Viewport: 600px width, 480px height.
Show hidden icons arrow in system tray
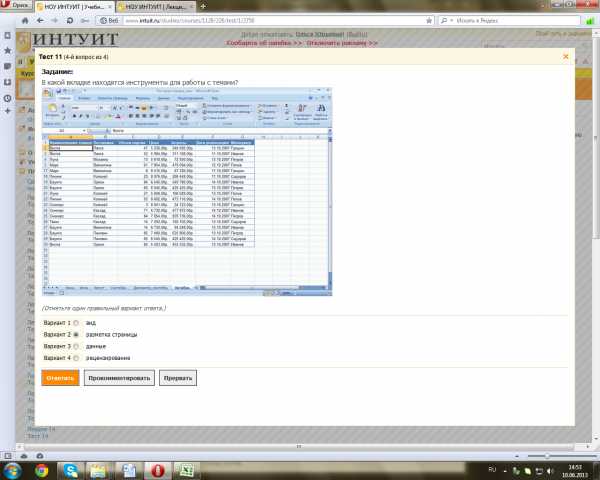(x=505, y=471)
